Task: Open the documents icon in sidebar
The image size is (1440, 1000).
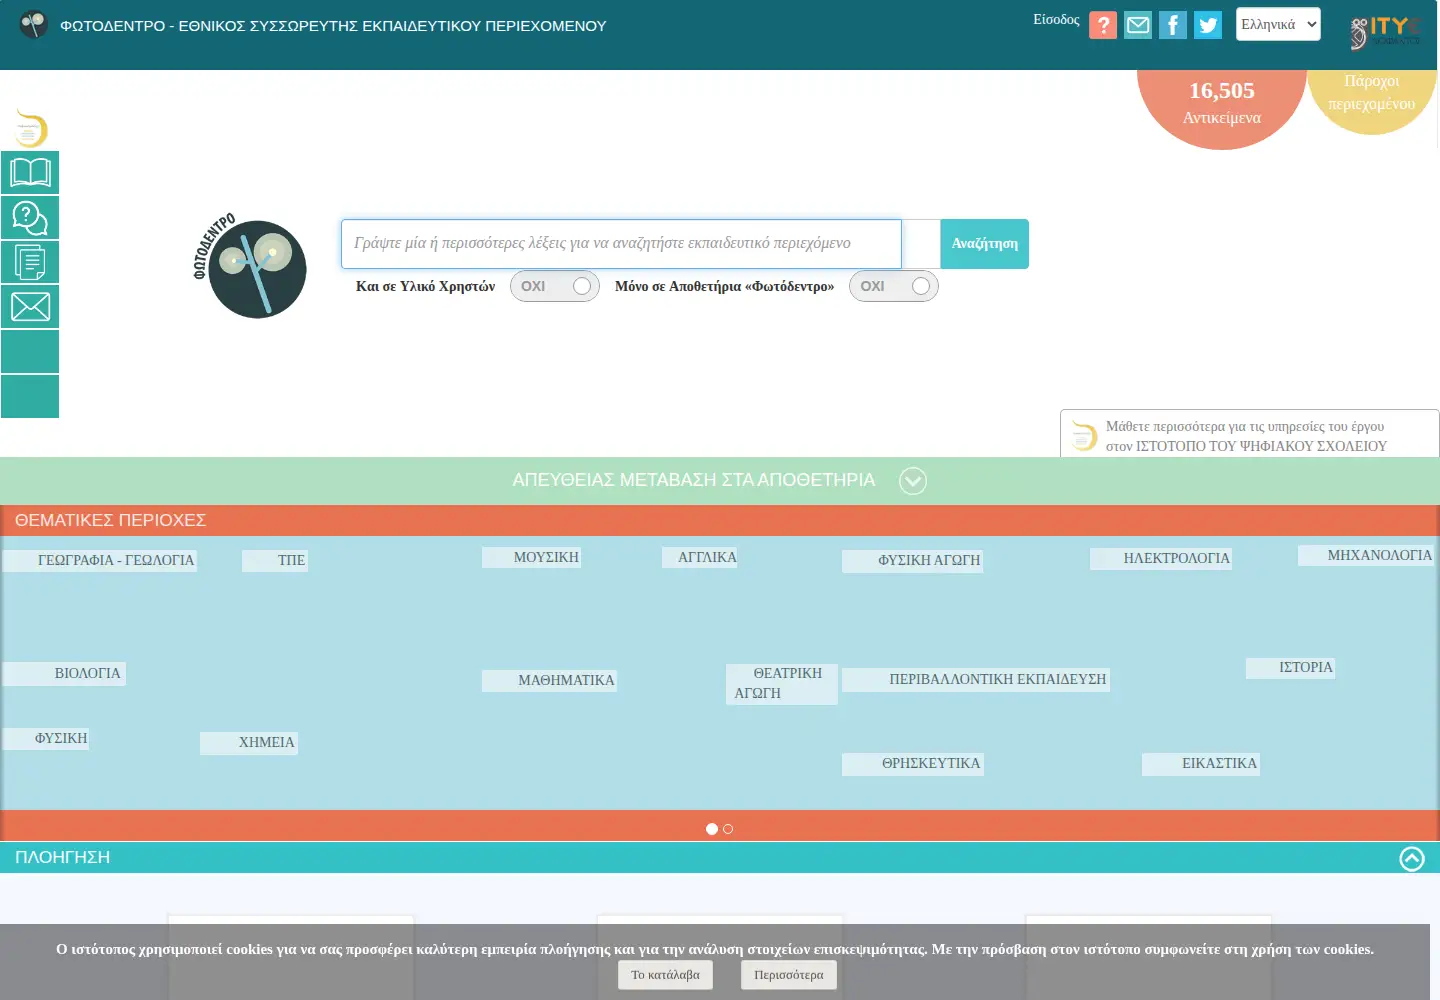Action: click(30, 262)
